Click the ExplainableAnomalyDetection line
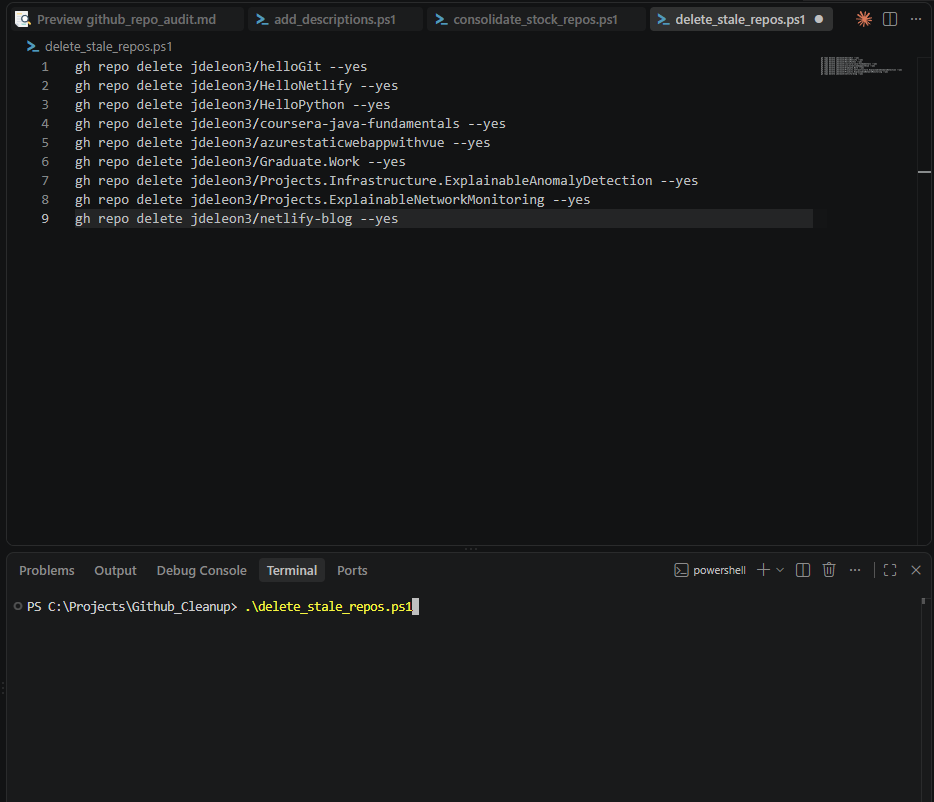This screenshot has width=934, height=802. 387,181
